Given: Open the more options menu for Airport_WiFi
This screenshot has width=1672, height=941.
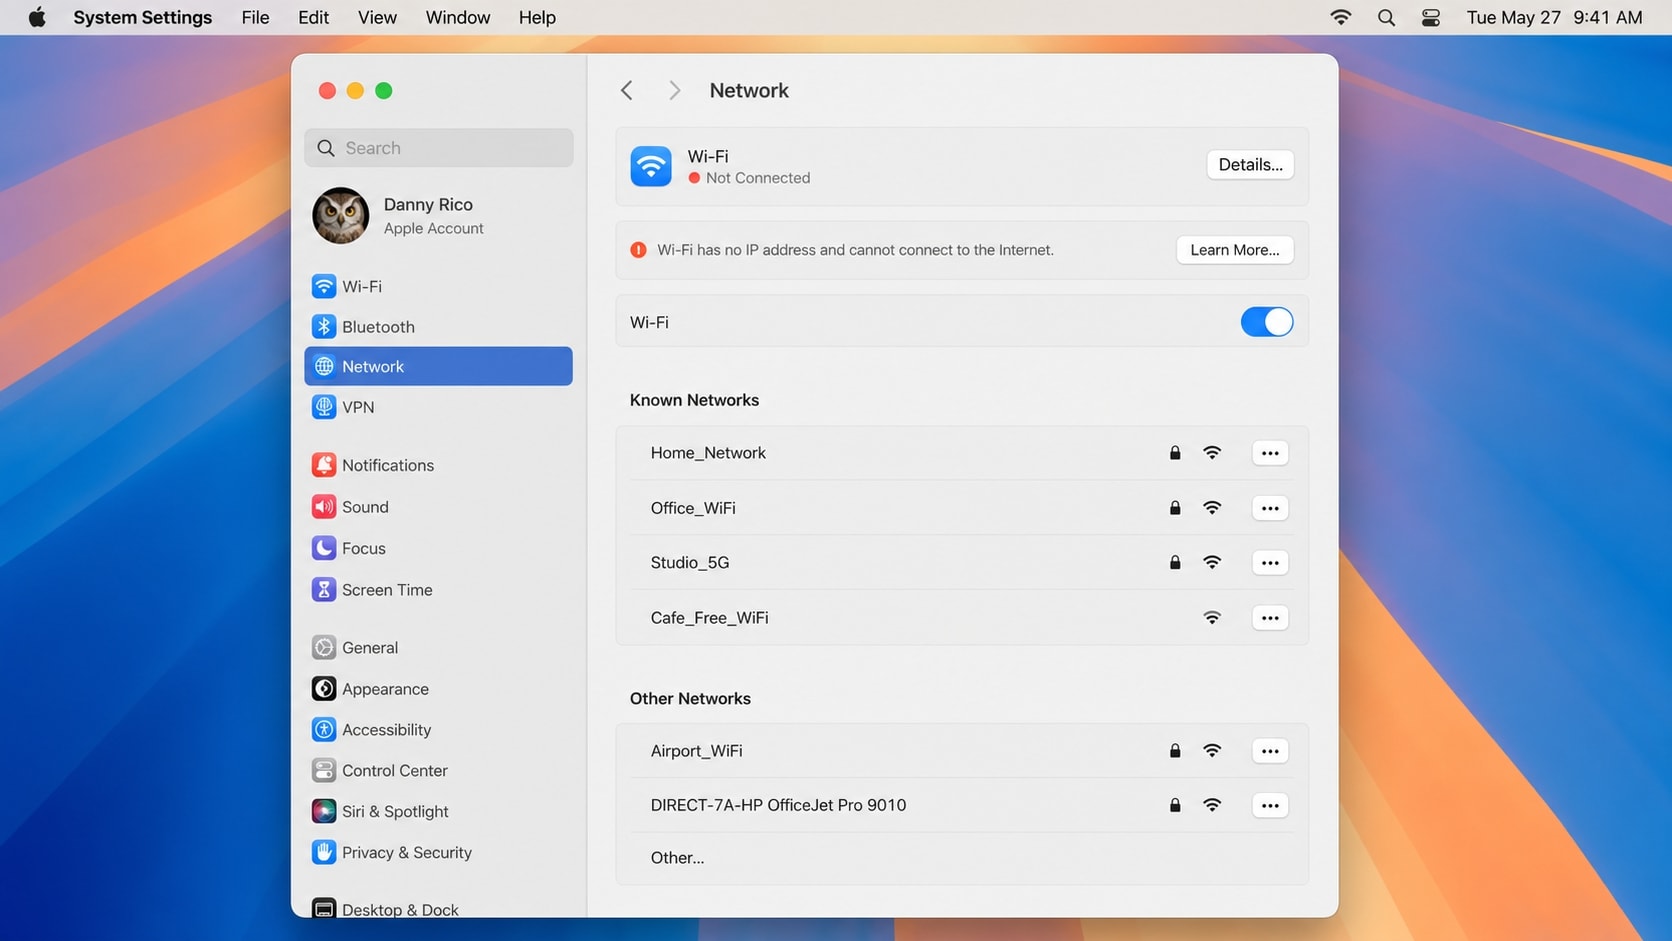Looking at the screenshot, I should click(1270, 751).
